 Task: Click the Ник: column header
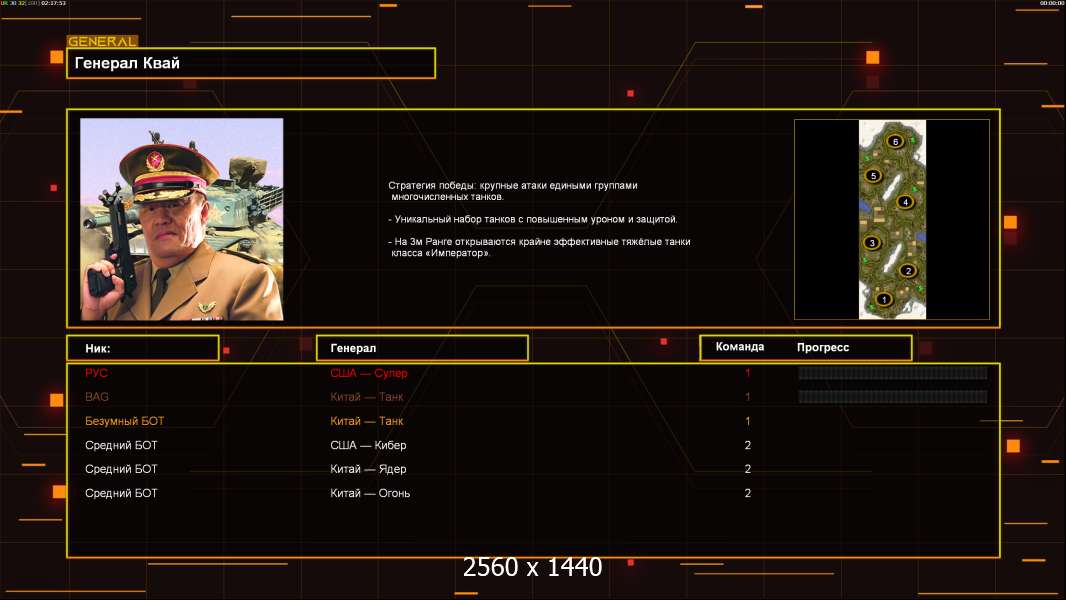(x=142, y=348)
